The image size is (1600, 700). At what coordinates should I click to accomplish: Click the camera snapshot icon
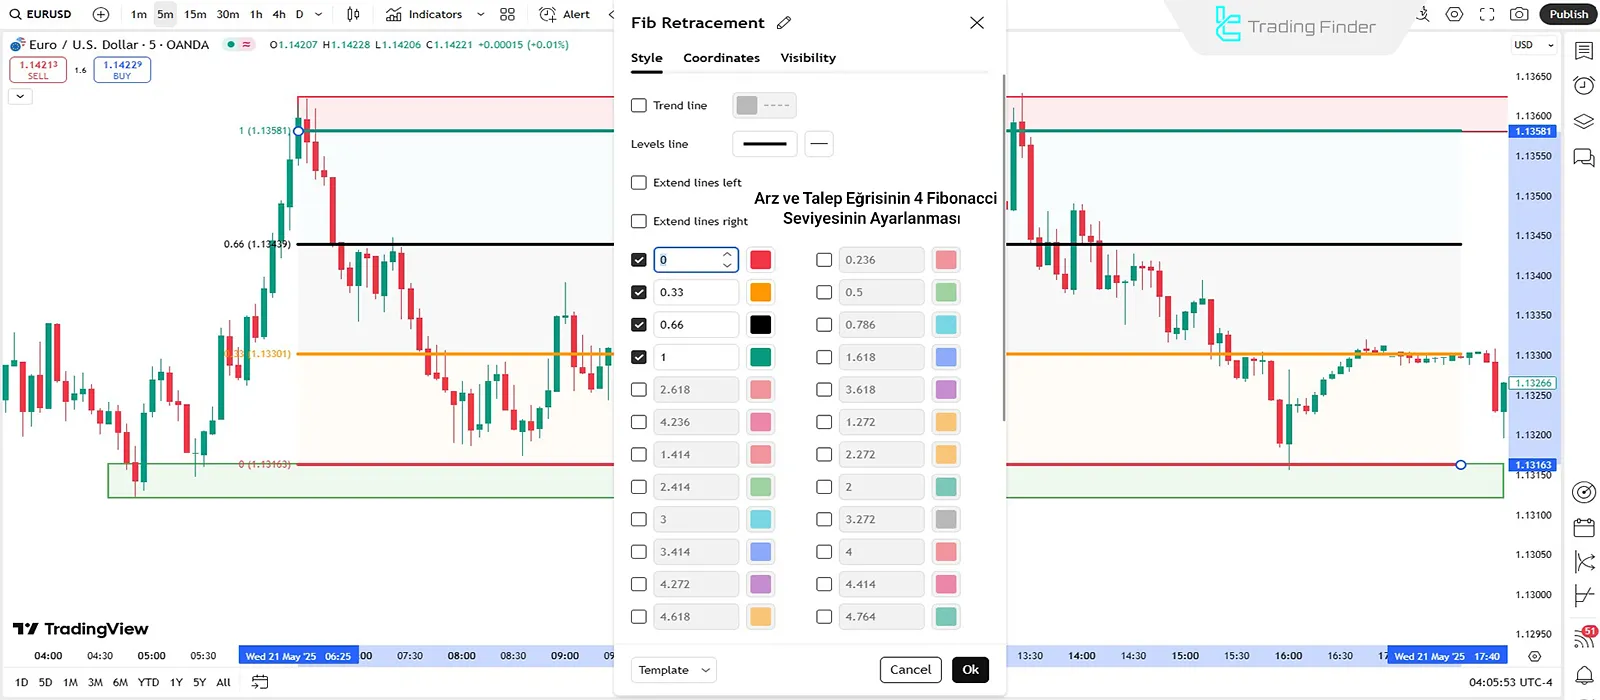click(x=1519, y=14)
